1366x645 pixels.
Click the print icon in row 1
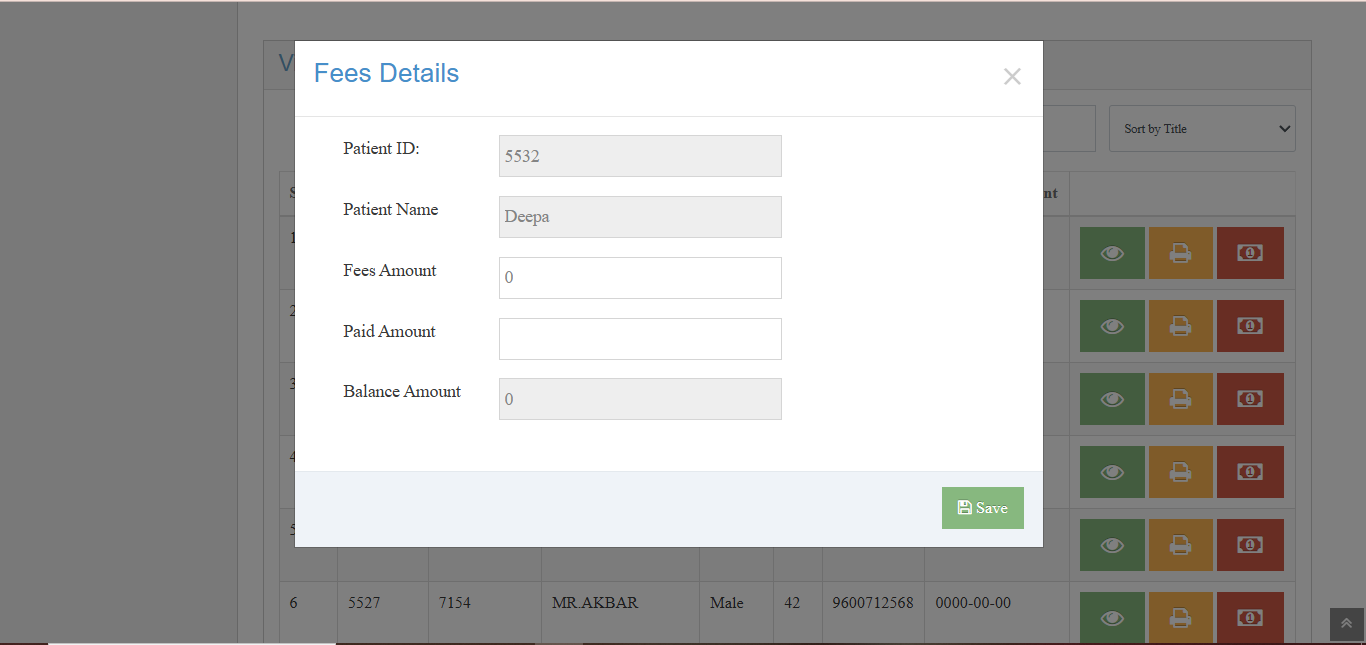click(1180, 253)
